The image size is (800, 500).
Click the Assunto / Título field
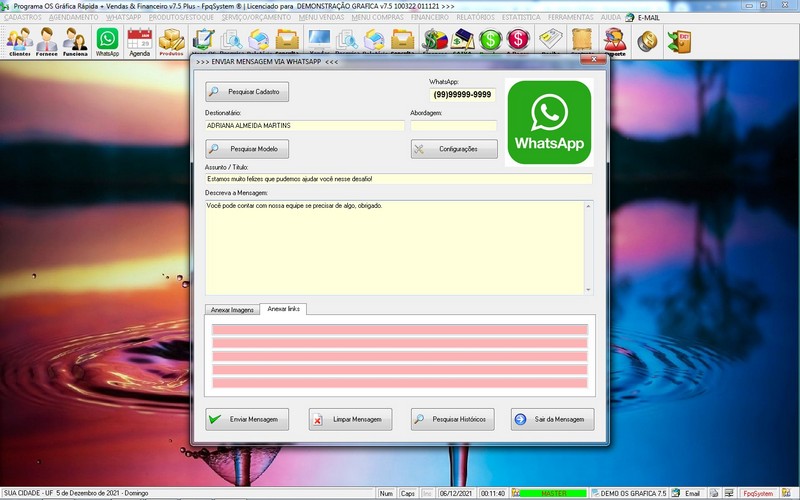398,179
